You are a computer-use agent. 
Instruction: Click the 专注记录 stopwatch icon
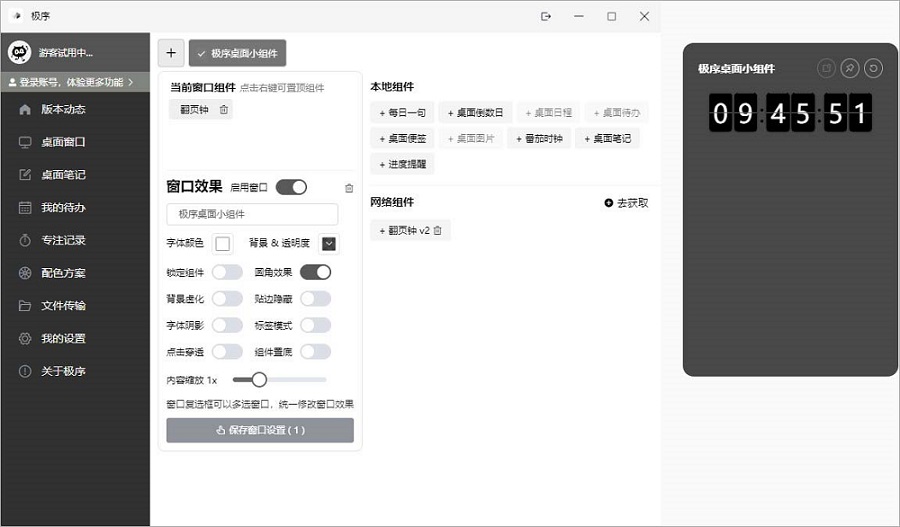click(25, 240)
